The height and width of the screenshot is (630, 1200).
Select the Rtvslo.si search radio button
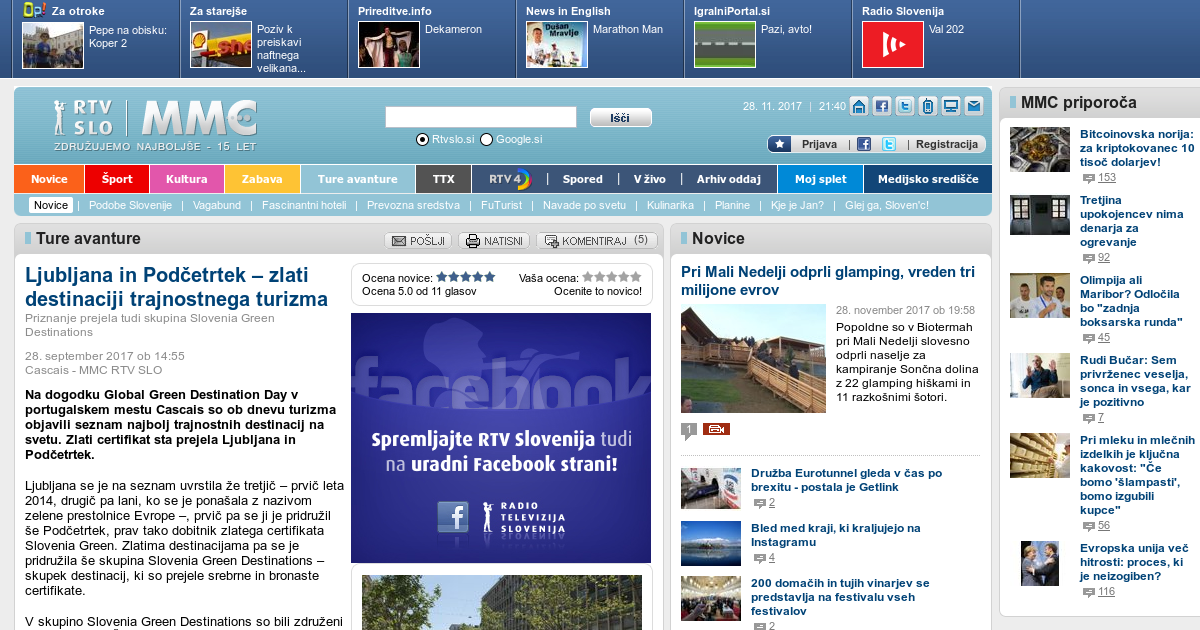(x=422, y=140)
